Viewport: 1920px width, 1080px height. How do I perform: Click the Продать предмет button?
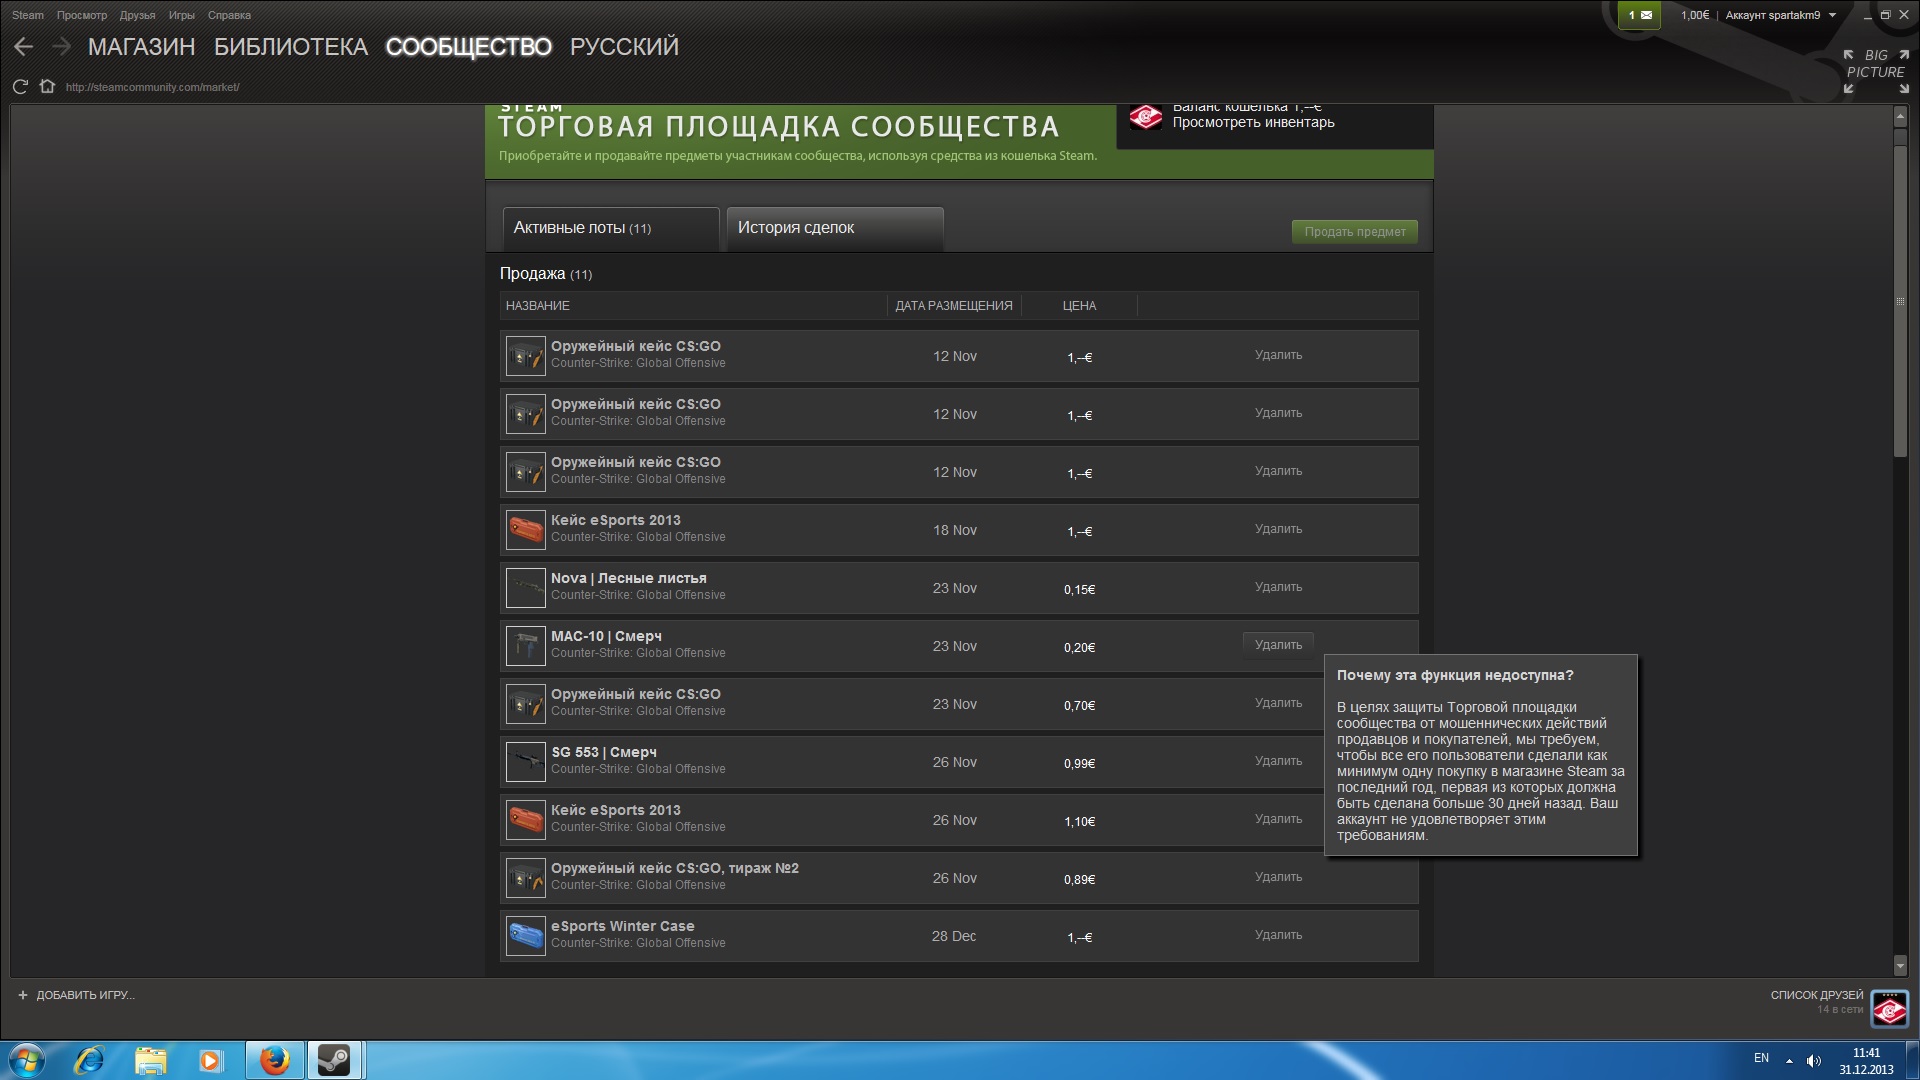click(1355, 232)
